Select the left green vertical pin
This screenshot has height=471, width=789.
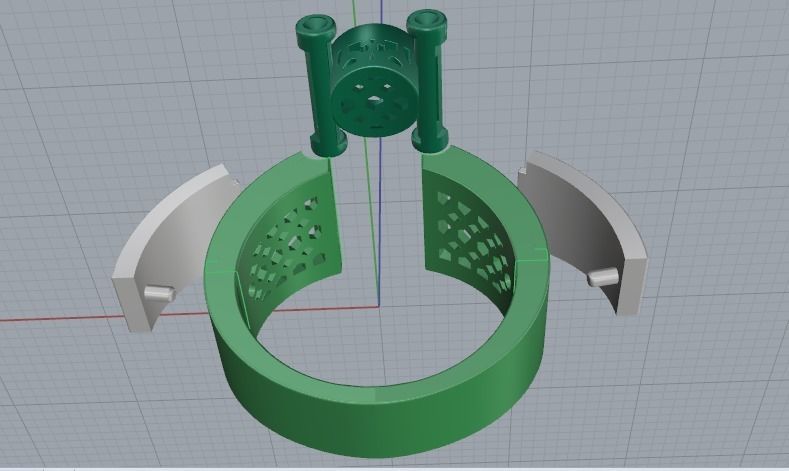click(321, 86)
